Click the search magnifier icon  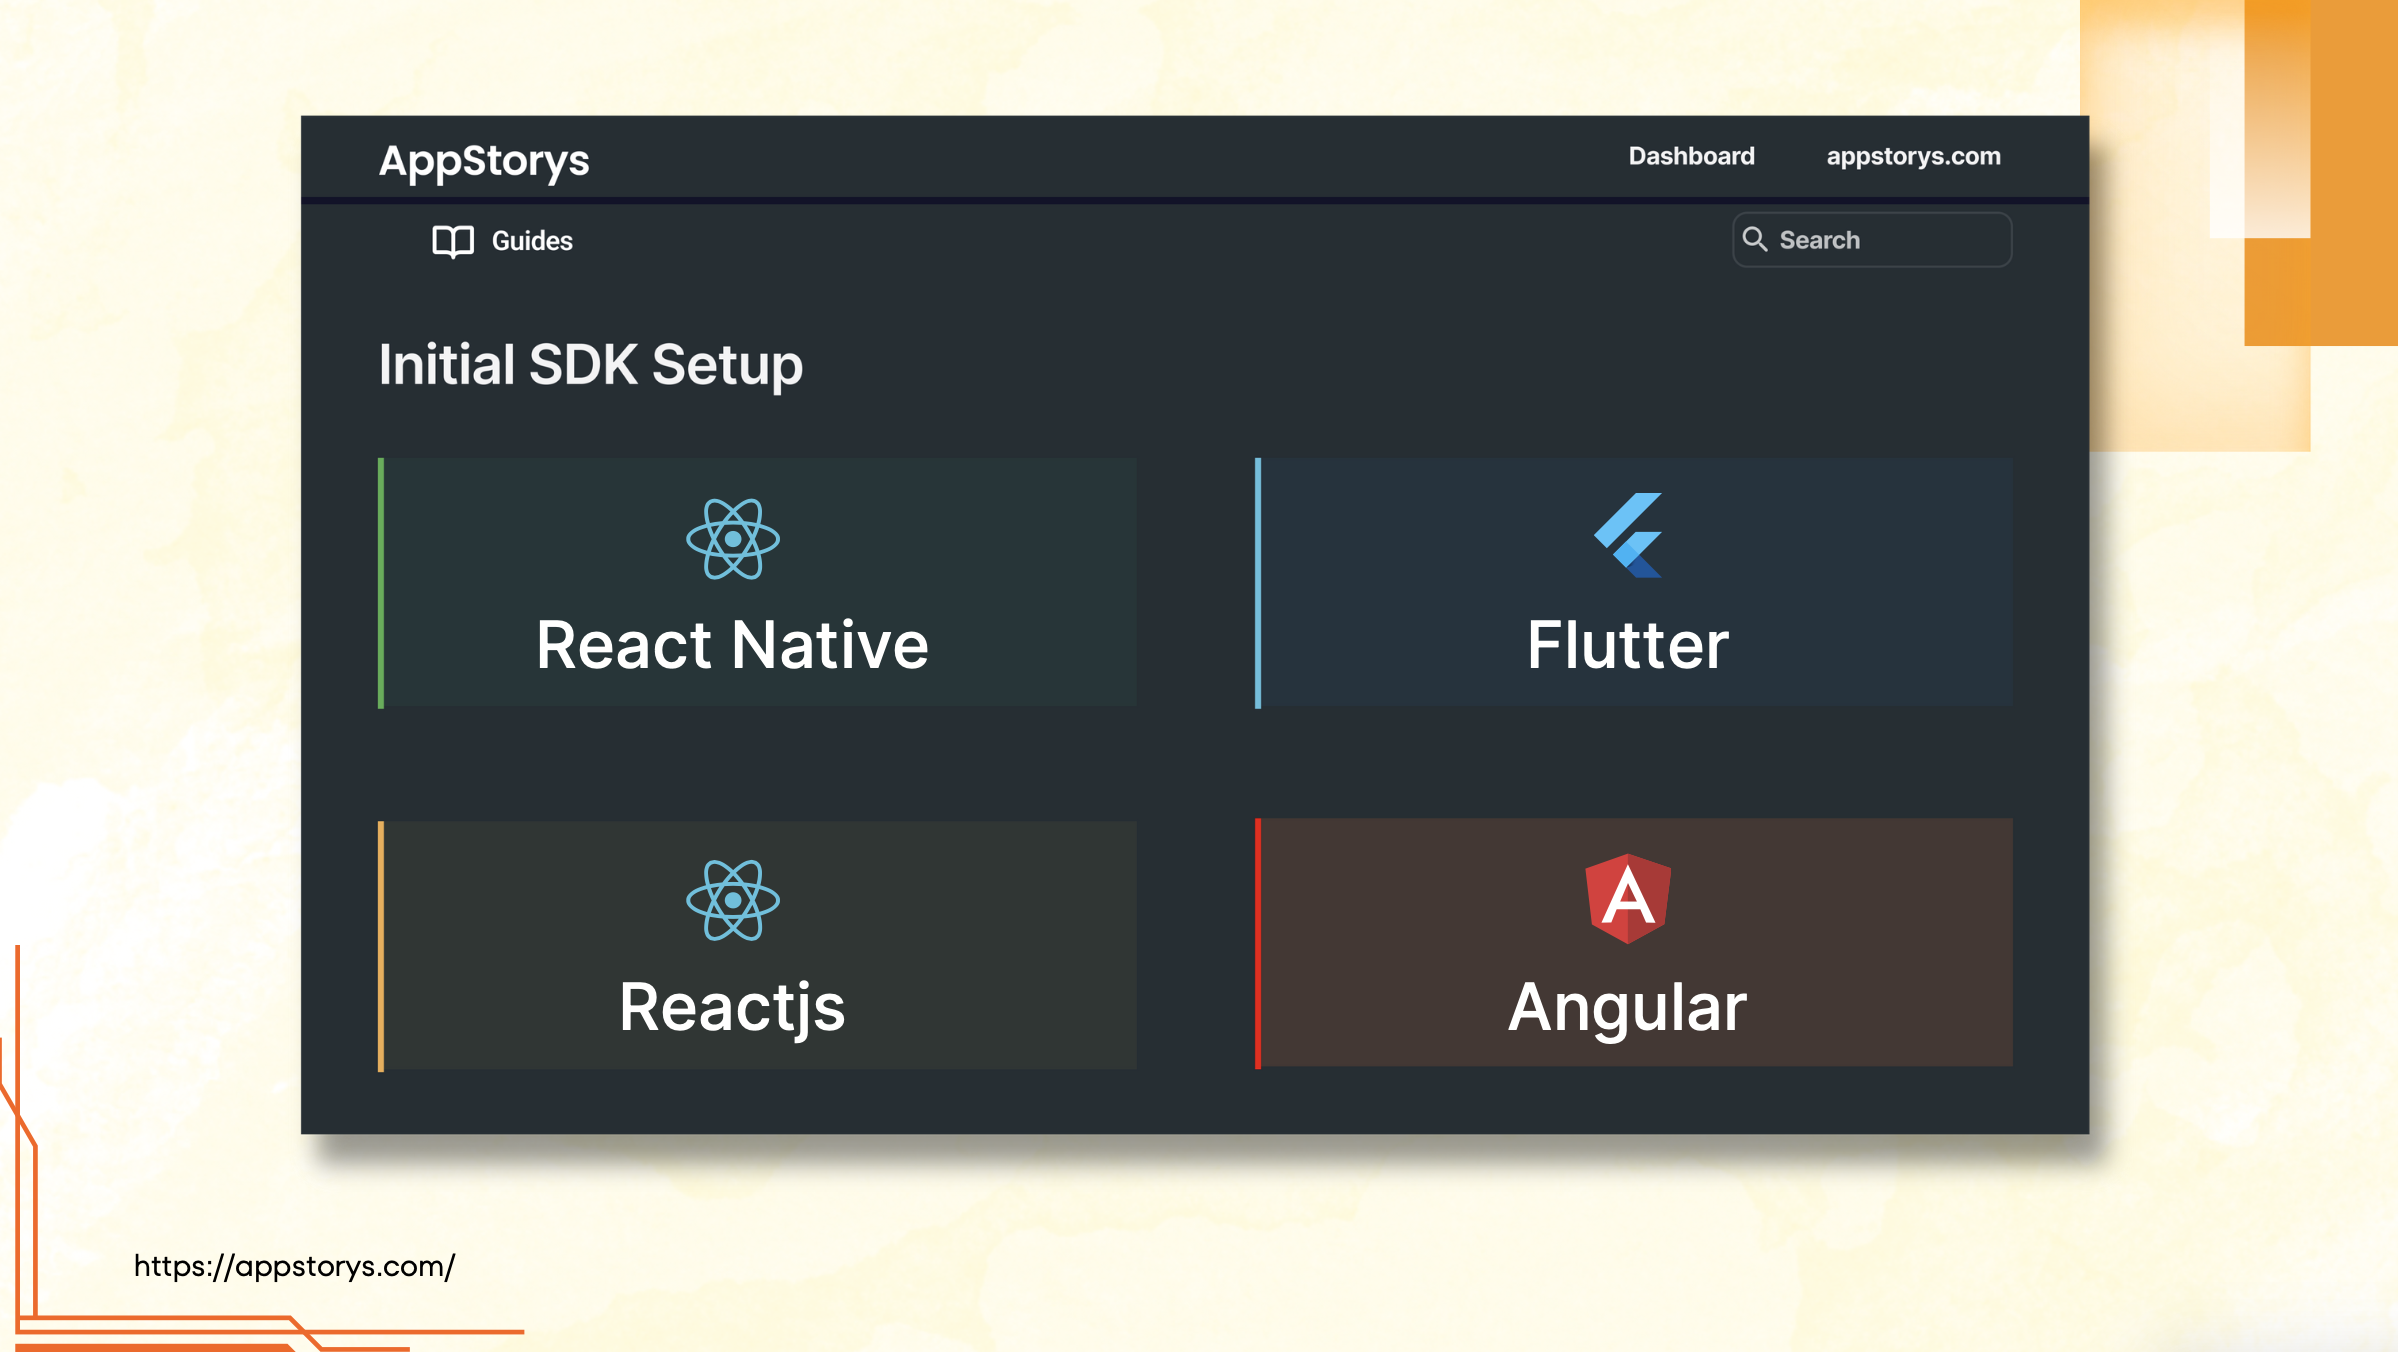pyautogui.click(x=1755, y=239)
